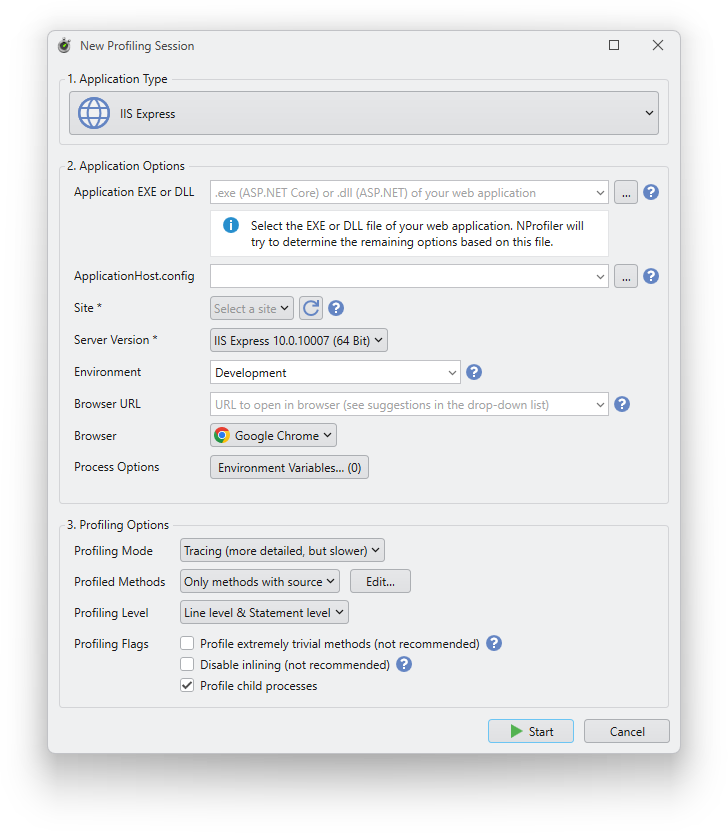Open the IIS Express application type dropdown

[364, 113]
